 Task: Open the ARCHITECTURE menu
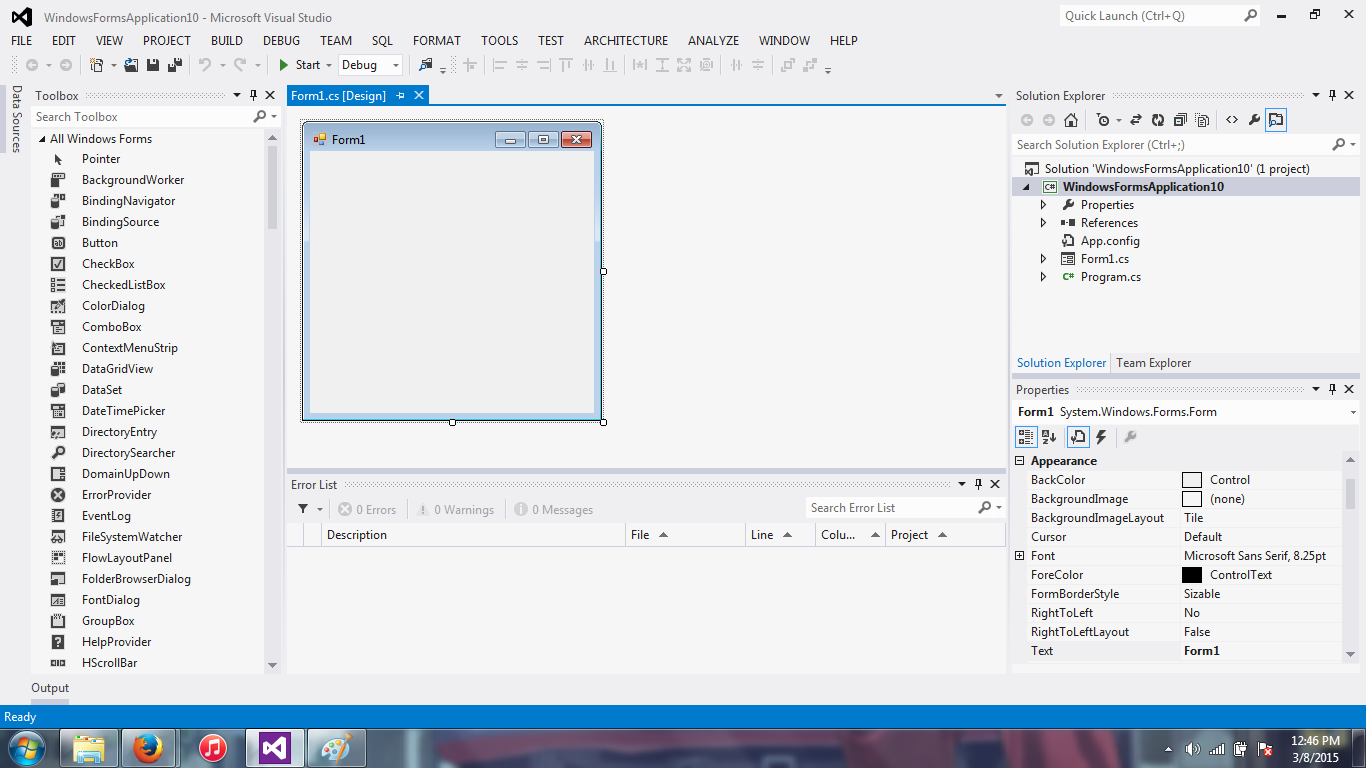coord(626,41)
